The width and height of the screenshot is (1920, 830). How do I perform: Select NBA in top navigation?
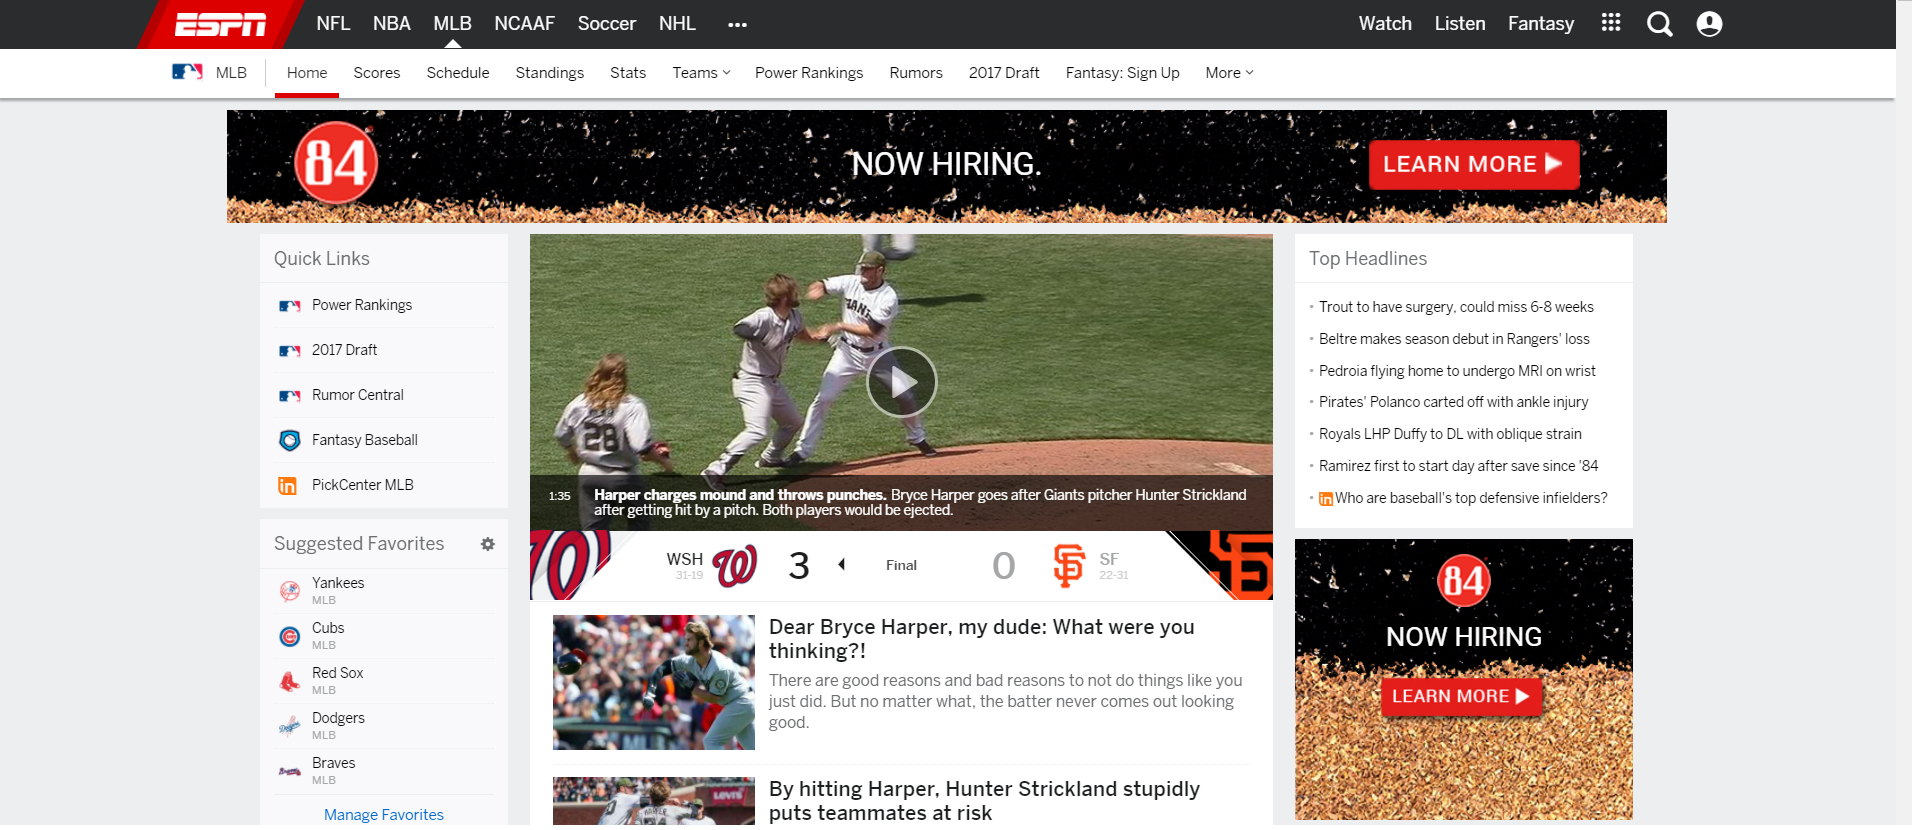[x=392, y=24]
